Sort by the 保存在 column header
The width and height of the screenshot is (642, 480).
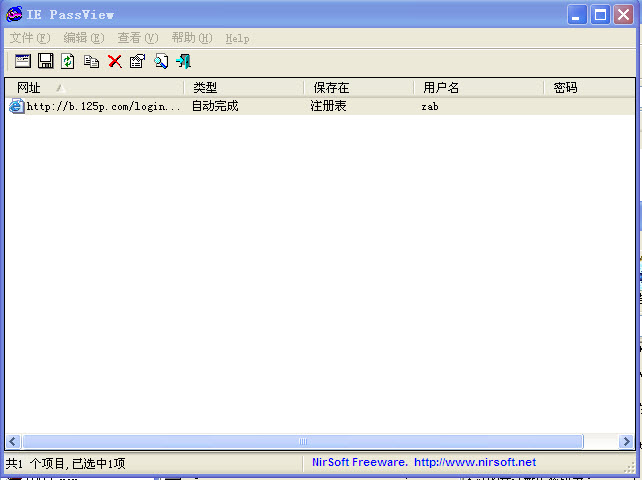point(359,88)
